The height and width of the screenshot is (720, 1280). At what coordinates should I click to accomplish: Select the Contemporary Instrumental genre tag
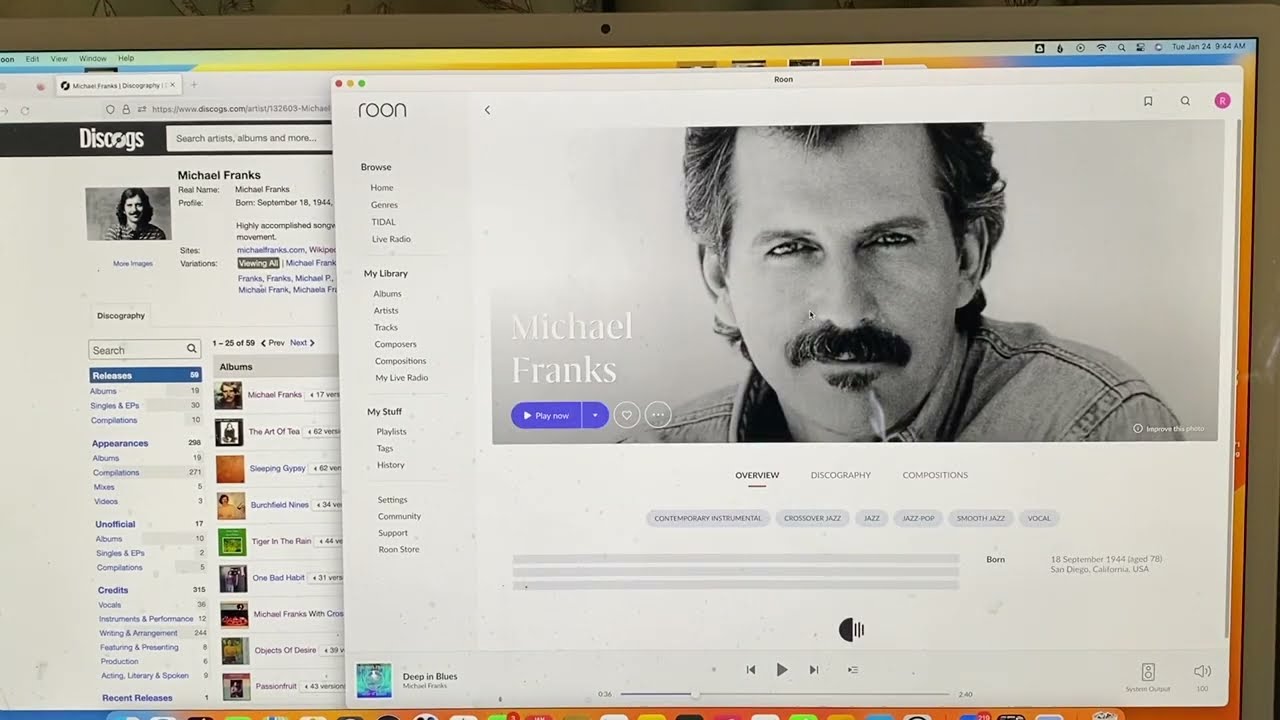click(708, 518)
